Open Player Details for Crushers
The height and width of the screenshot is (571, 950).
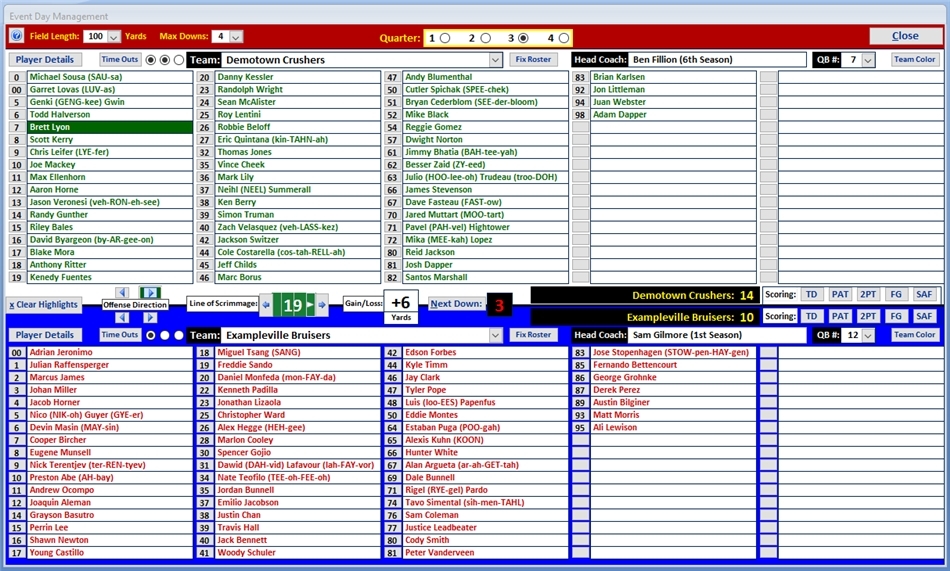45,59
